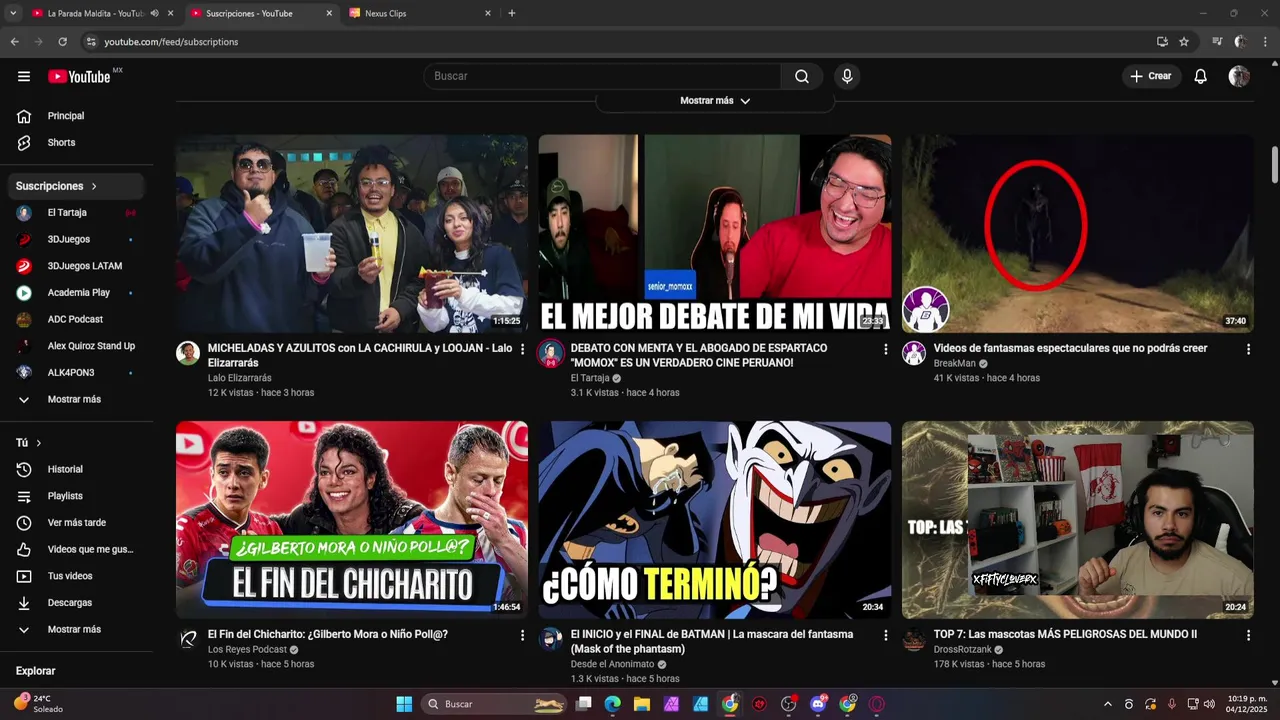Open Playlists in the sidebar
Image resolution: width=1280 pixels, height=720 pixels.
point(77,496)
